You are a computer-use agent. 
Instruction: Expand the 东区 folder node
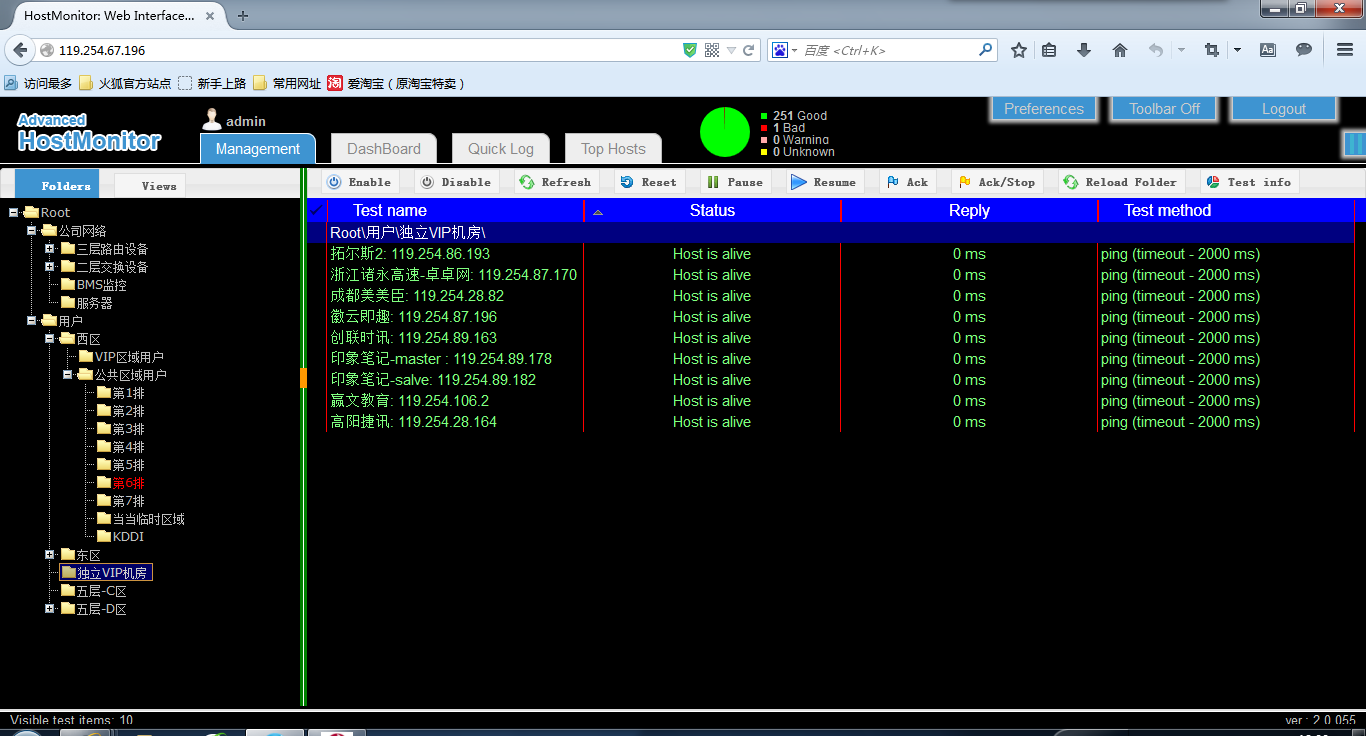(x=50, y=555)
